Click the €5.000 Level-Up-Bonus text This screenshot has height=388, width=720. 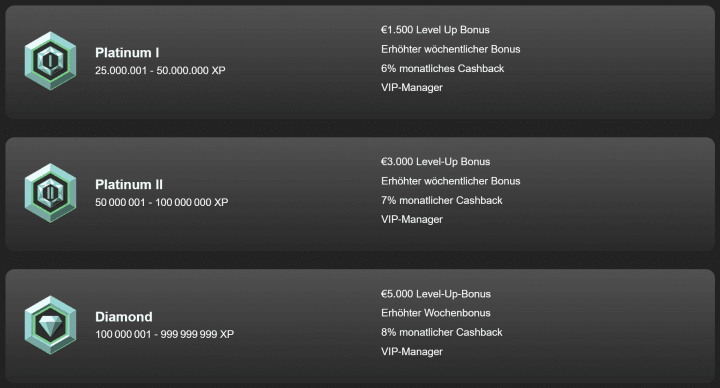pyautogui.click(x=436, y=294)
